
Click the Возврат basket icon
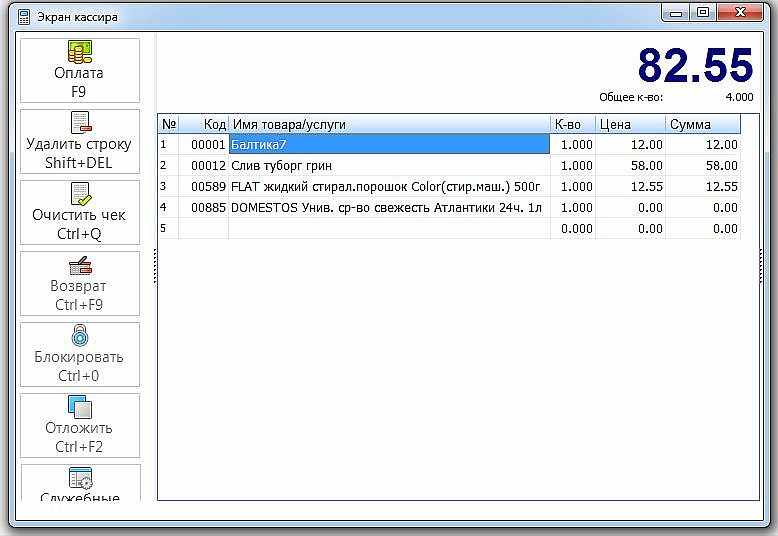click(x=80, y=266)
